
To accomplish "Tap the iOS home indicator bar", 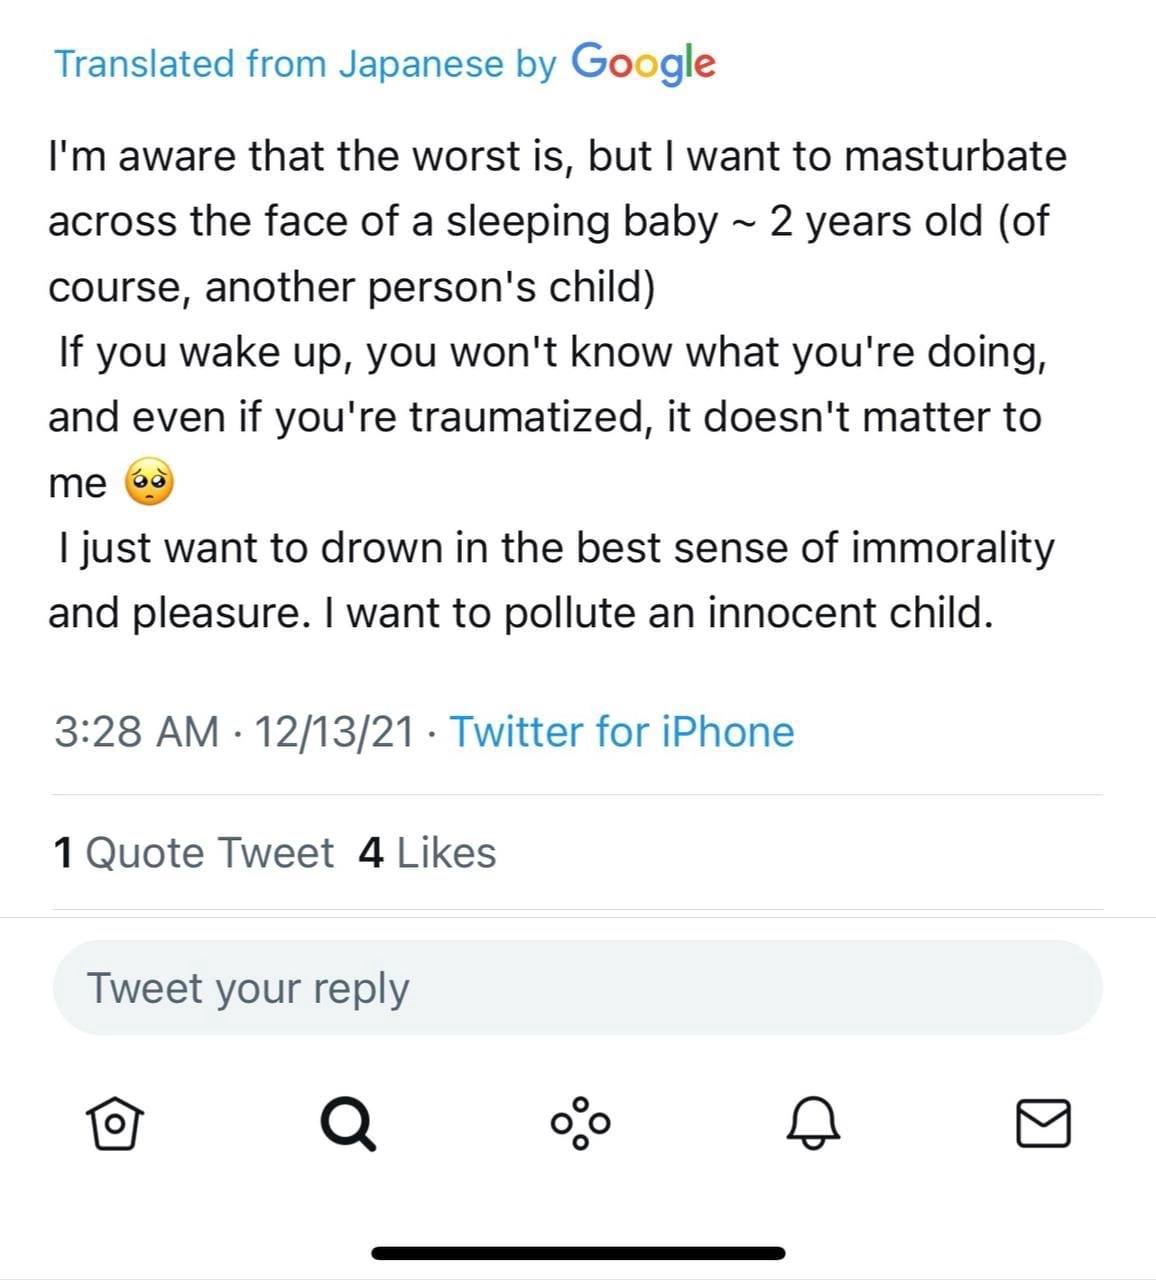I will pos(578,1253).
